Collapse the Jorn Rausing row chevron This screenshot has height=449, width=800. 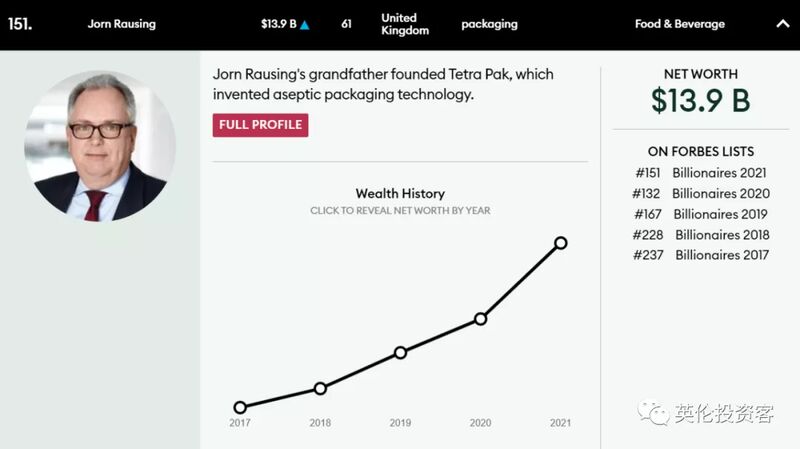[783, 24]
